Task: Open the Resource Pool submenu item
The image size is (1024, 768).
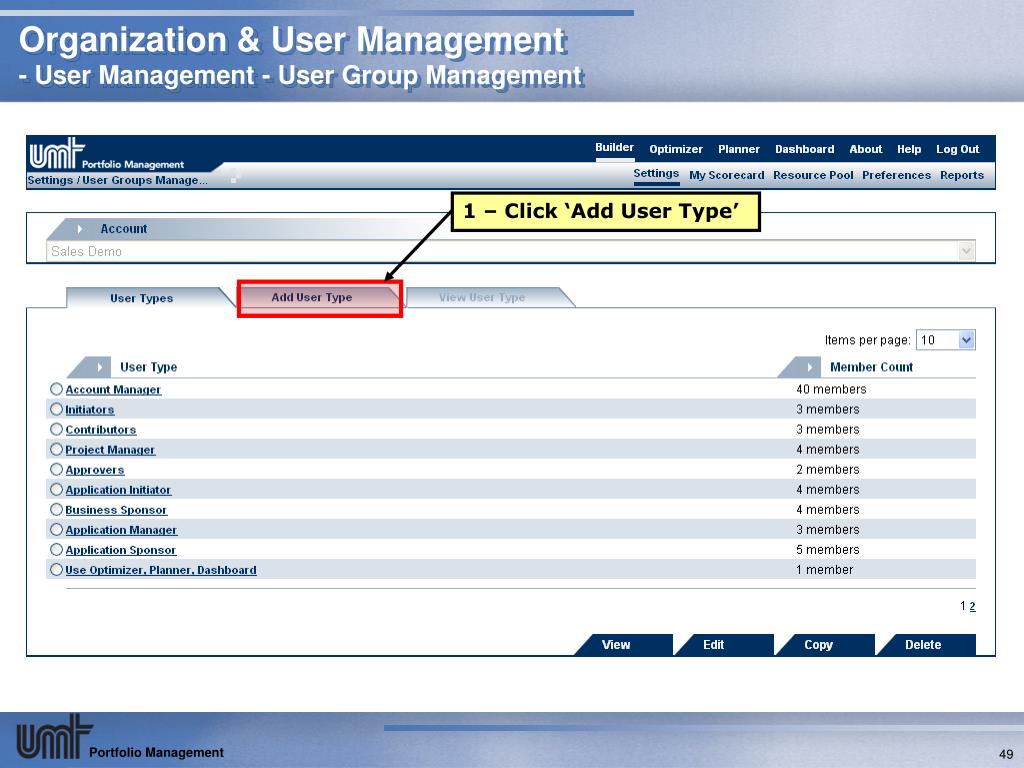Action: point(813,175)
